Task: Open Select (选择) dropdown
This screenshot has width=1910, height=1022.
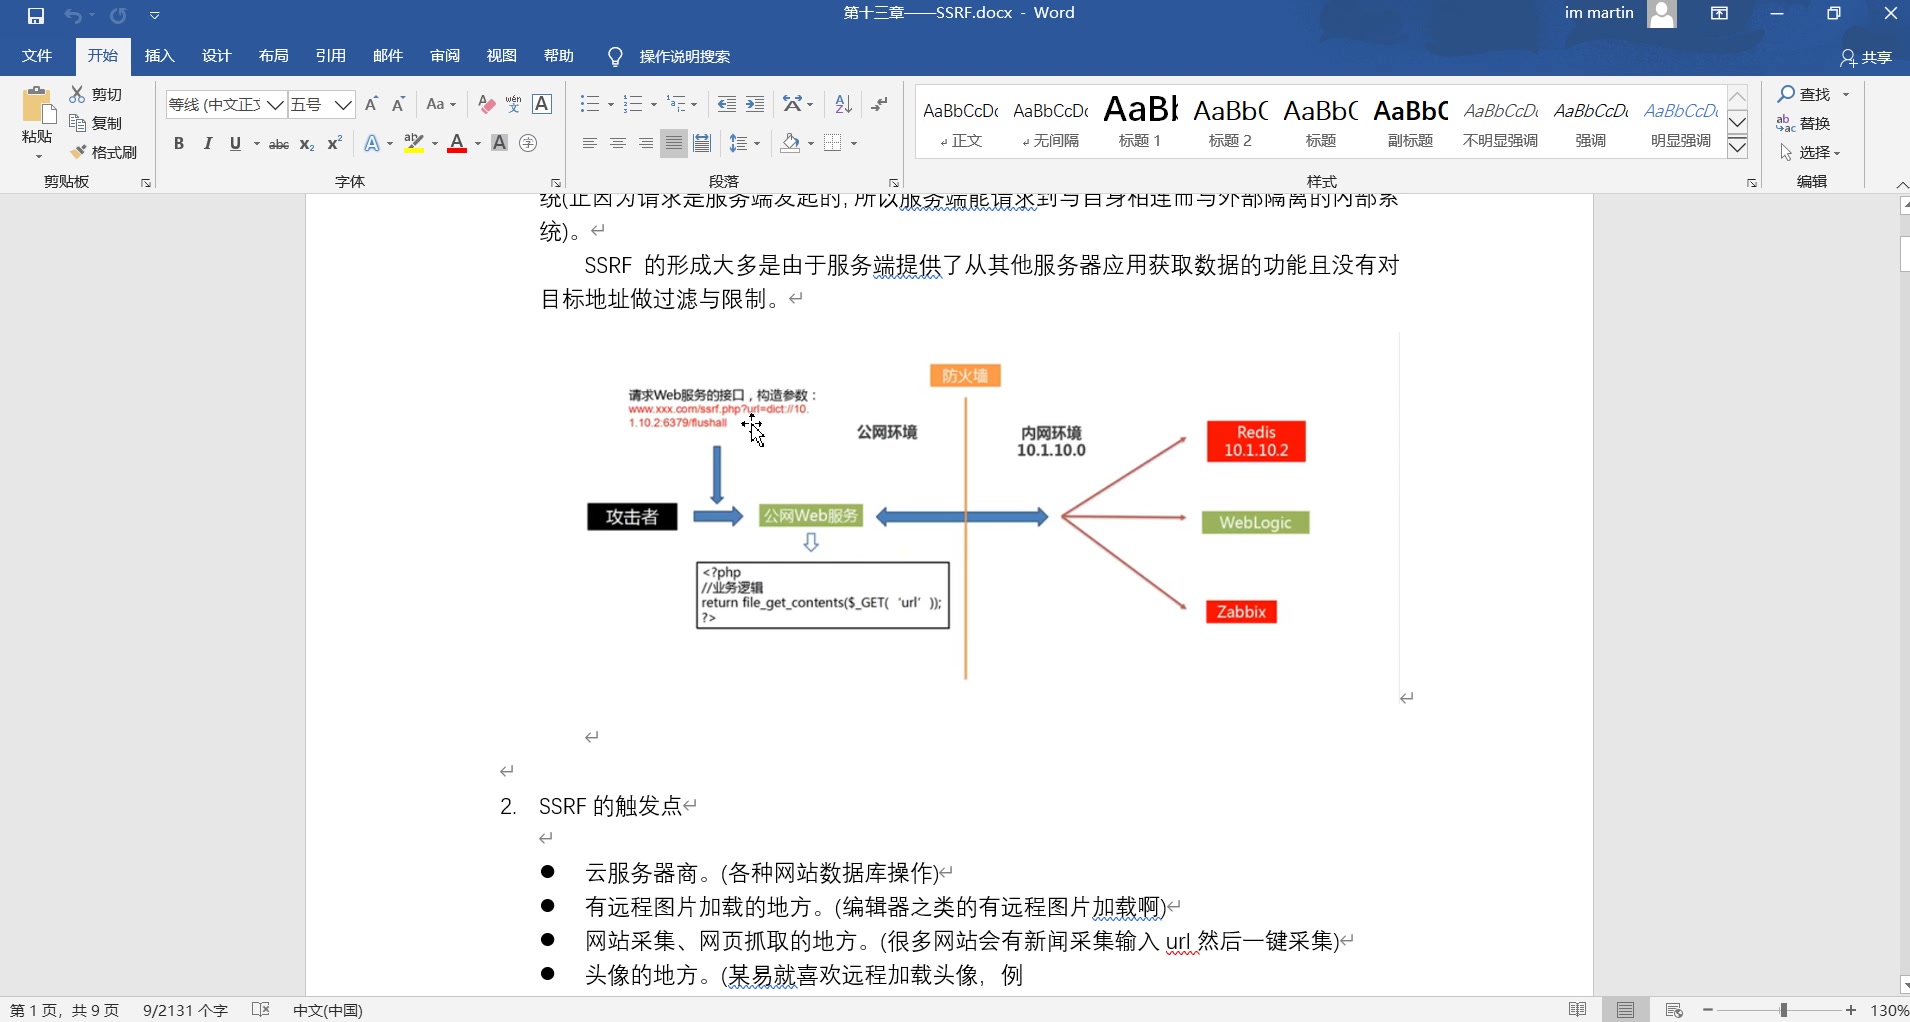Action: [1811, 152]
